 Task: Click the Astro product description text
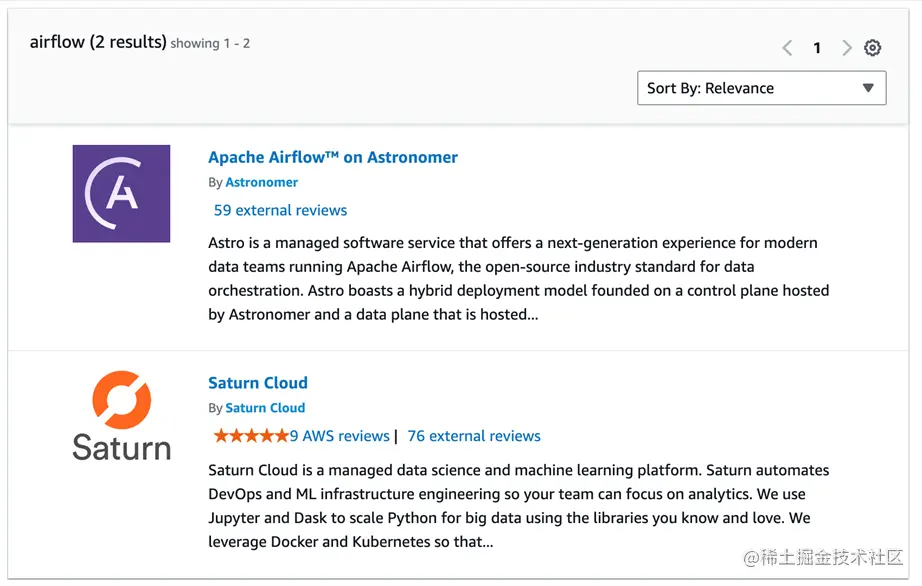(518, 278)
